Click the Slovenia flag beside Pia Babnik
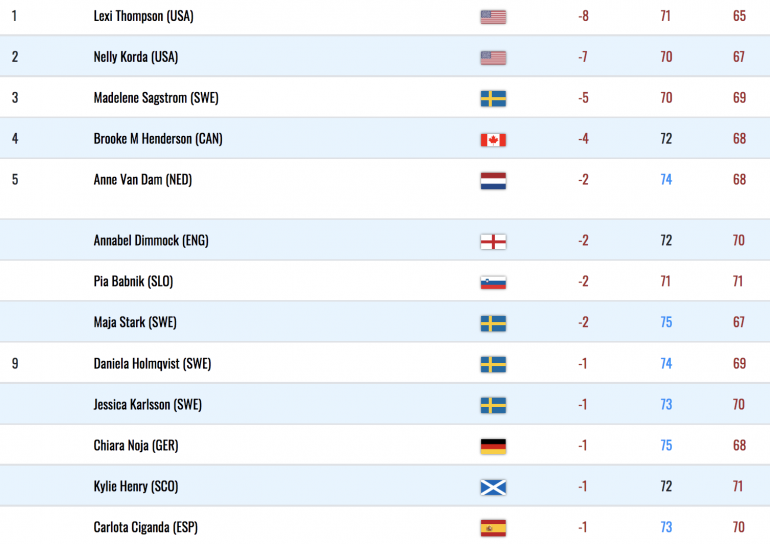This screenshot has width=770, height=544. 493,282
